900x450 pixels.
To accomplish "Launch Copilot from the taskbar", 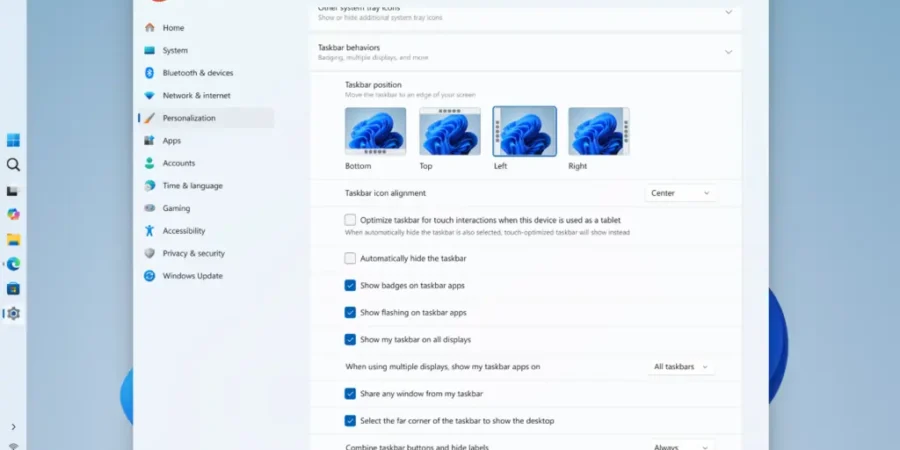I will (13, 214).
